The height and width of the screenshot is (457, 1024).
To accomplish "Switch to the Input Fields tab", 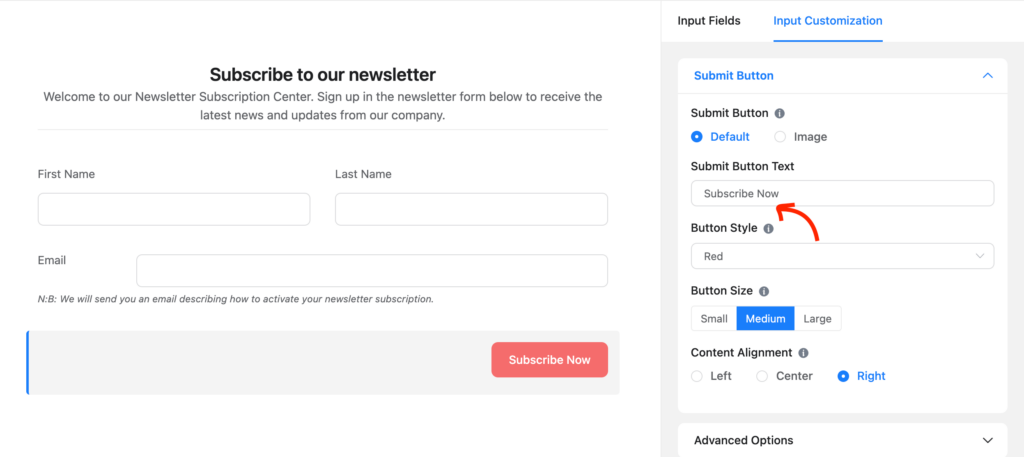I will click(x=709, y=21).
